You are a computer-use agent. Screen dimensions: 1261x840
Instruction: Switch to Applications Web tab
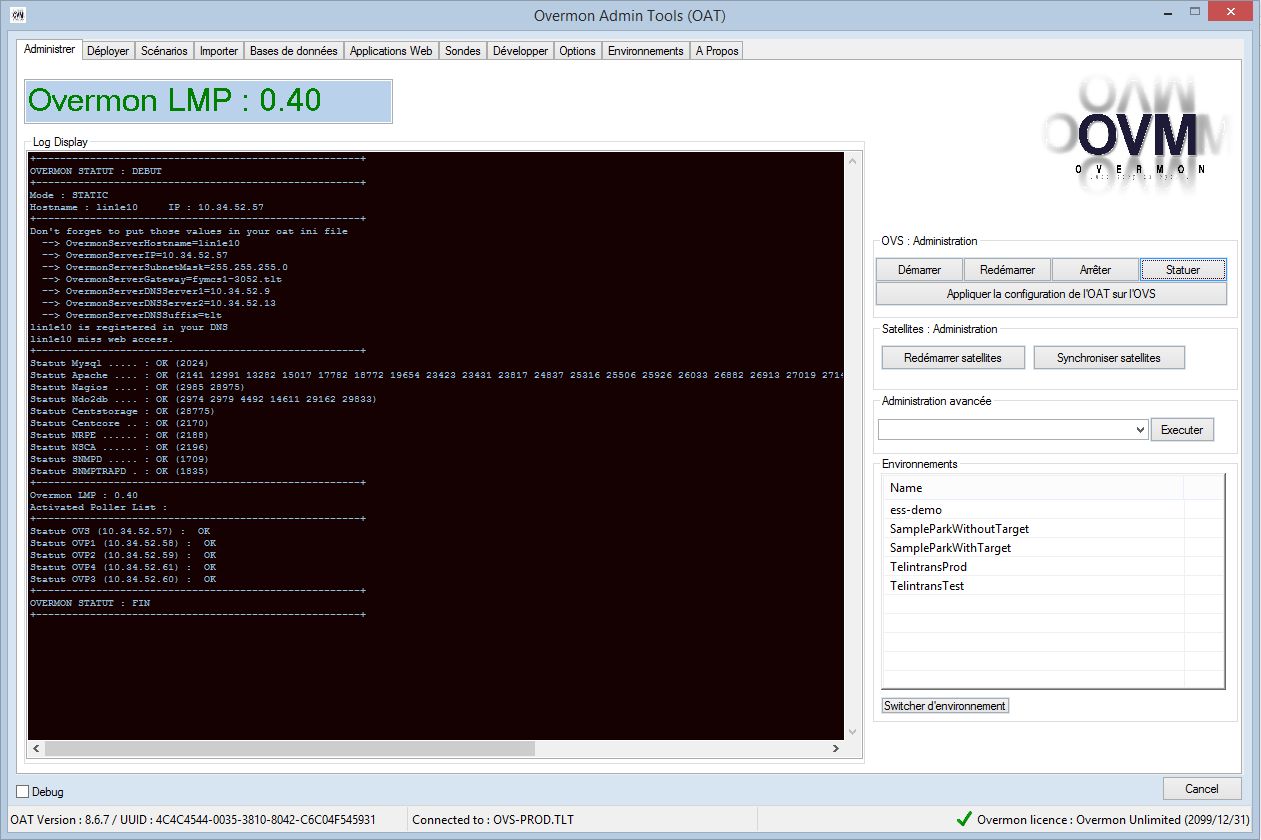tap(391, 51)
